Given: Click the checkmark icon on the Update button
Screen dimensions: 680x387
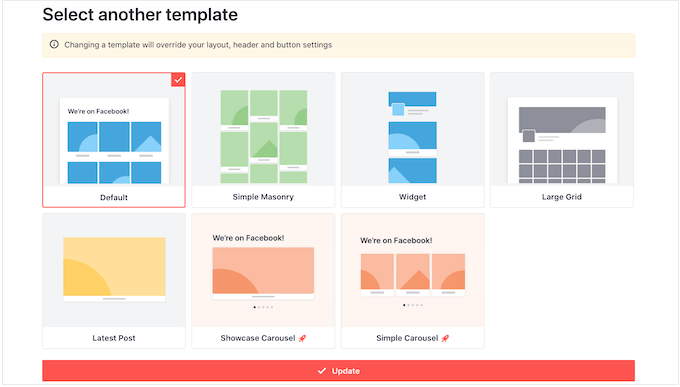Looking at the screenshot, I should click(x=321, y=371).
